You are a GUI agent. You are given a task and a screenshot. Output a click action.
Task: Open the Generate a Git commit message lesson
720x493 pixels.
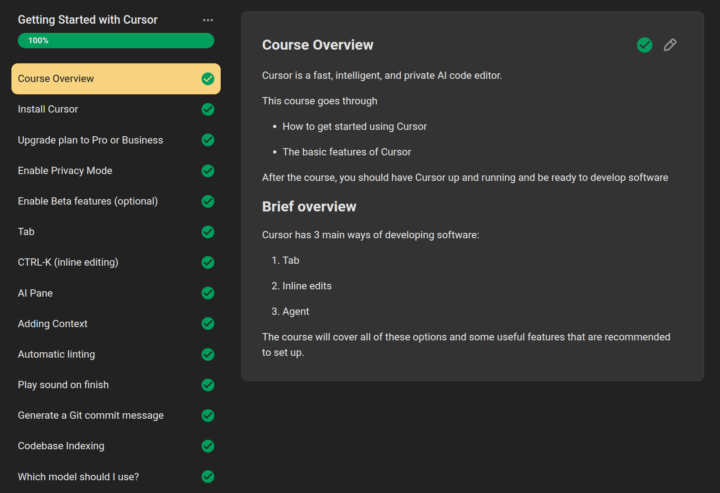[x=116, y=415]
